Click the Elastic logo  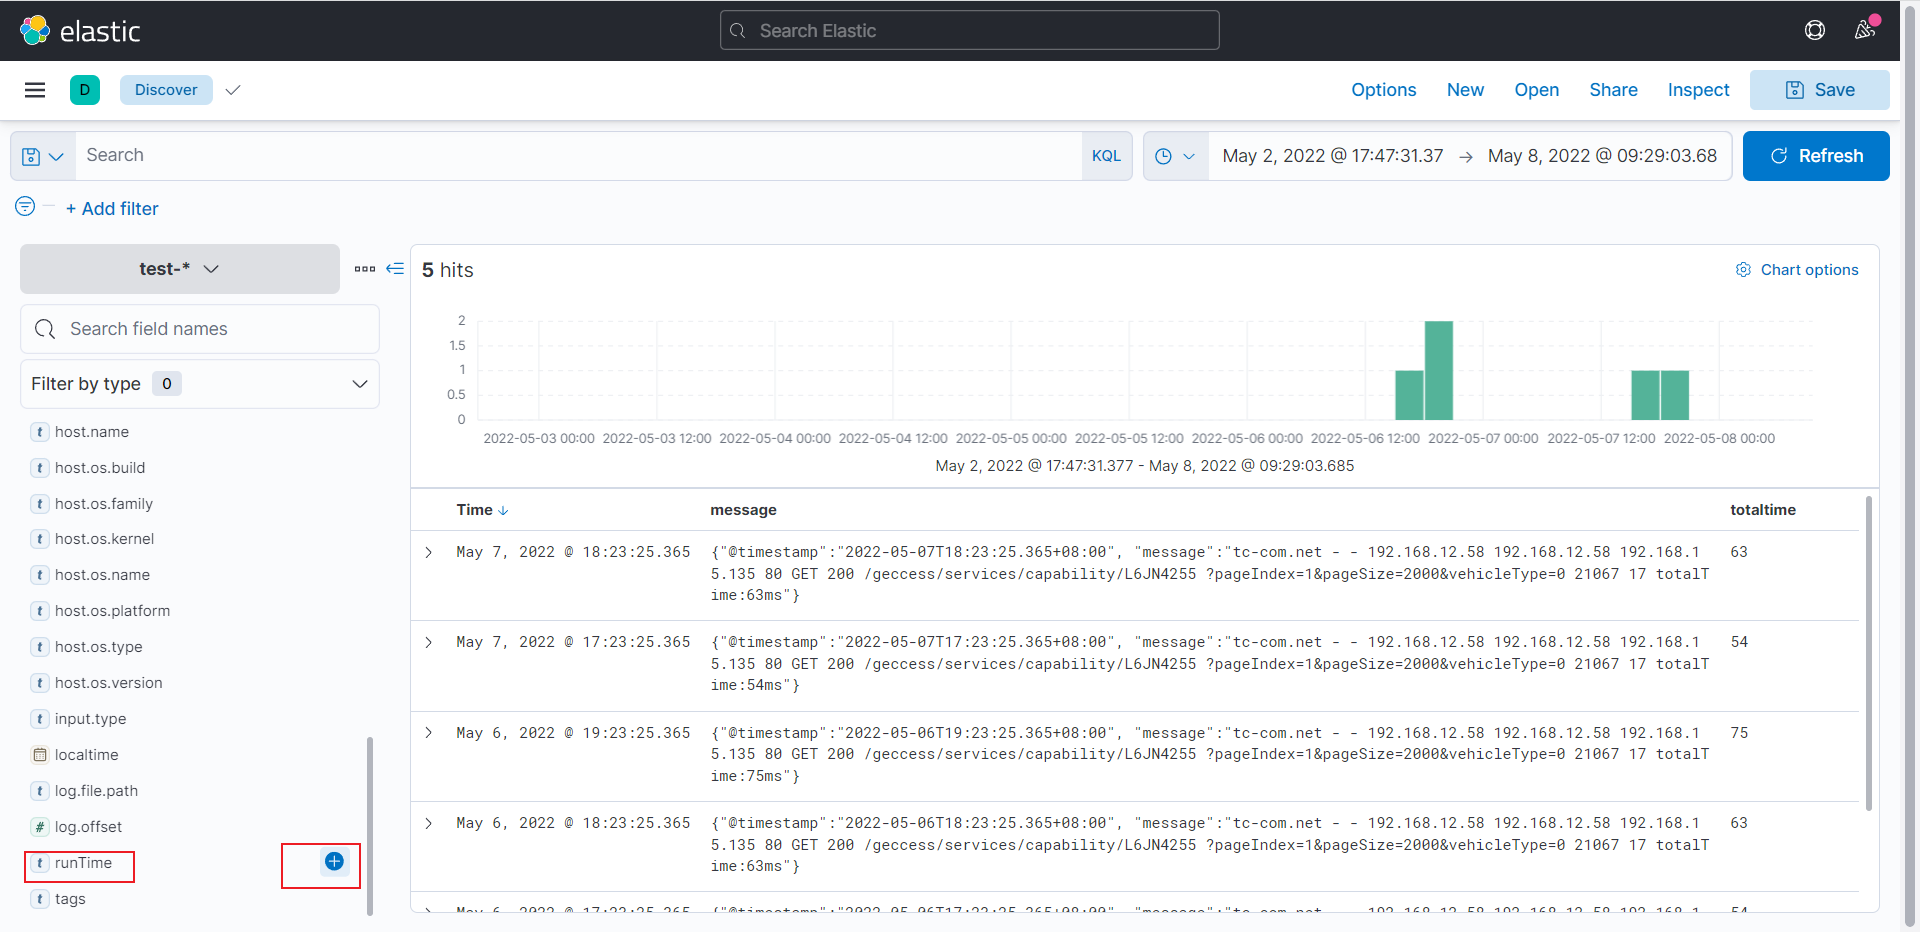coord(80,31)
